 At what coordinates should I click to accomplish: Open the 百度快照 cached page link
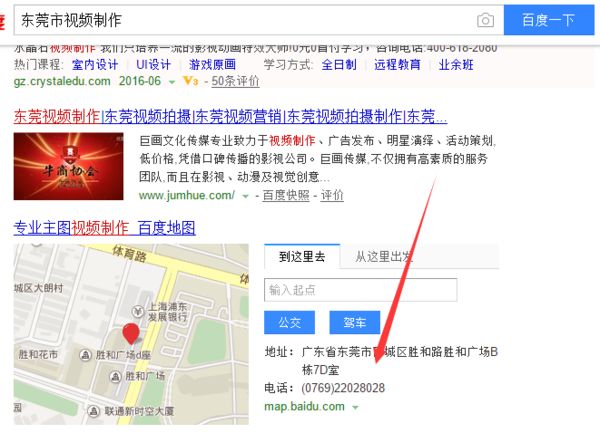[286, 195]
